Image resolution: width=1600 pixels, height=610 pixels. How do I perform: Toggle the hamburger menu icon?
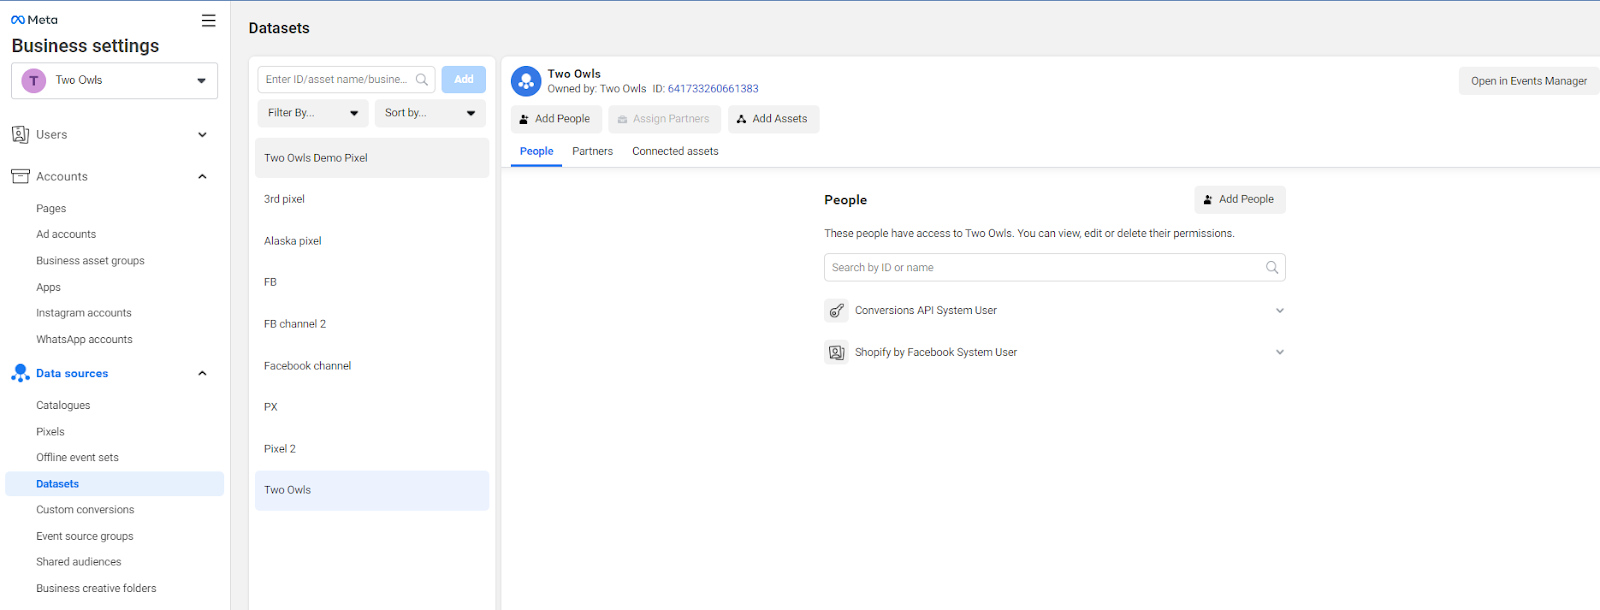pos(208,20)
